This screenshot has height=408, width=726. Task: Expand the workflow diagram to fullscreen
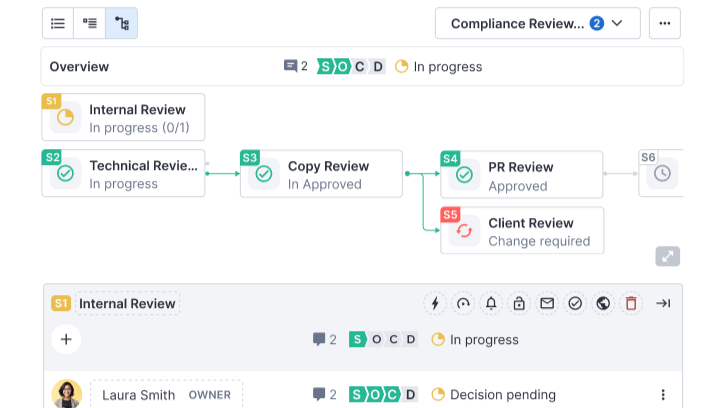pyautogui.click(x=667, y=257)
